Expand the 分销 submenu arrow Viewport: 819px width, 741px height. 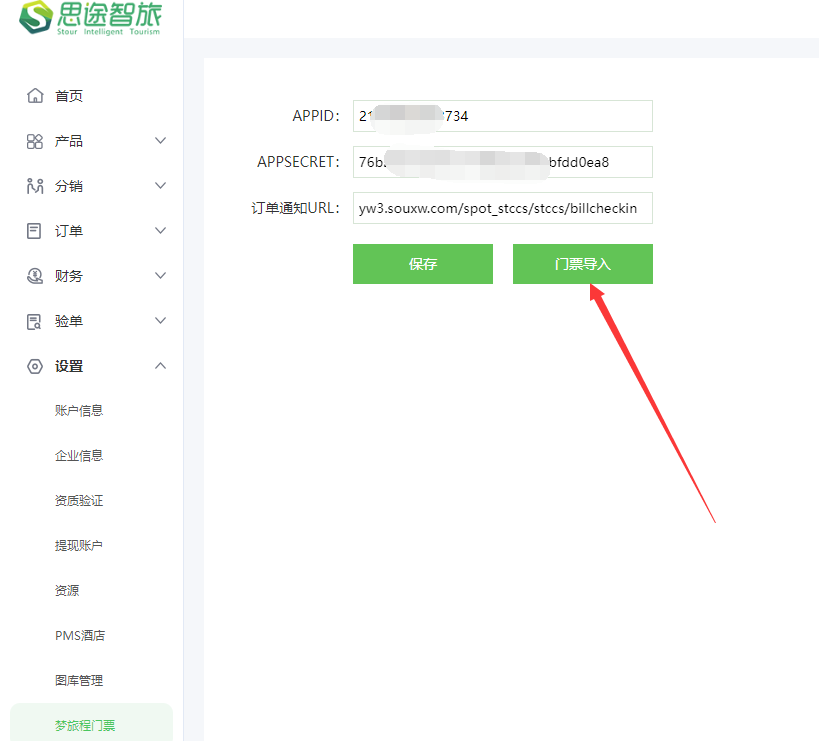(x=160, y=186)
